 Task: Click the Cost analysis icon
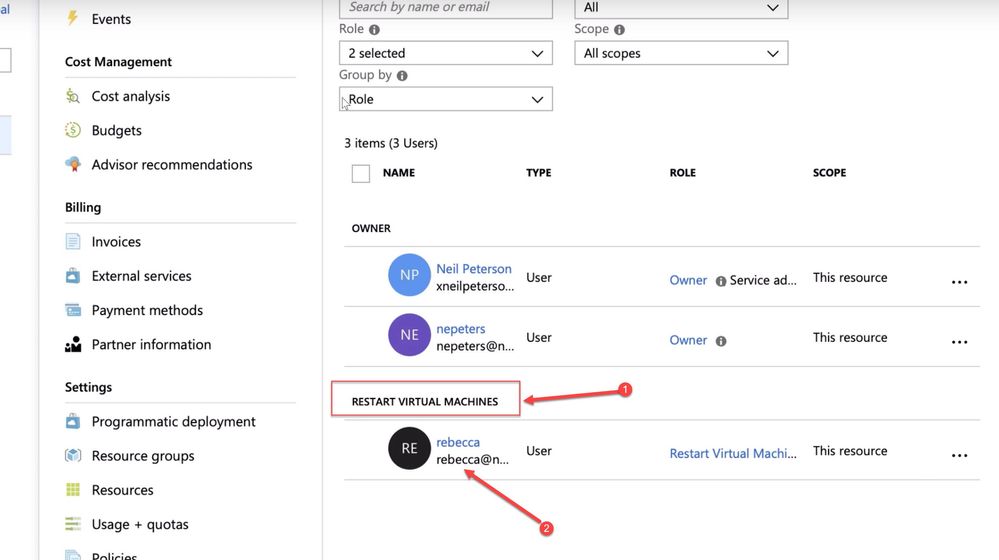tap(73, 96)
